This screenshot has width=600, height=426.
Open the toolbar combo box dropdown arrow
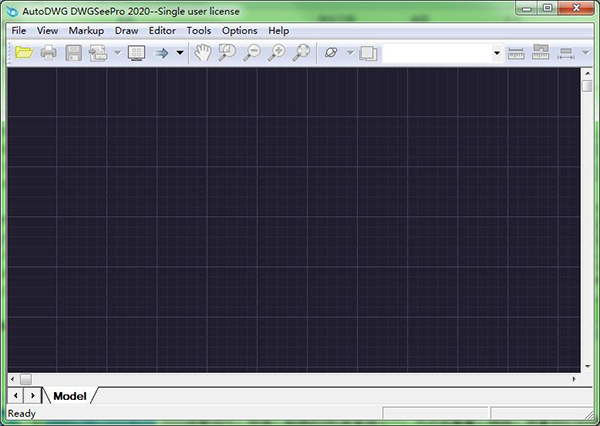click(x=497, y=53)
